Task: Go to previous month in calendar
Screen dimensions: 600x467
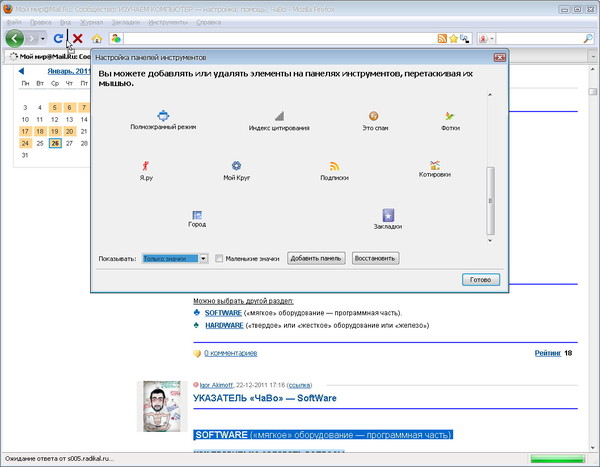Action: coord(21,71)
